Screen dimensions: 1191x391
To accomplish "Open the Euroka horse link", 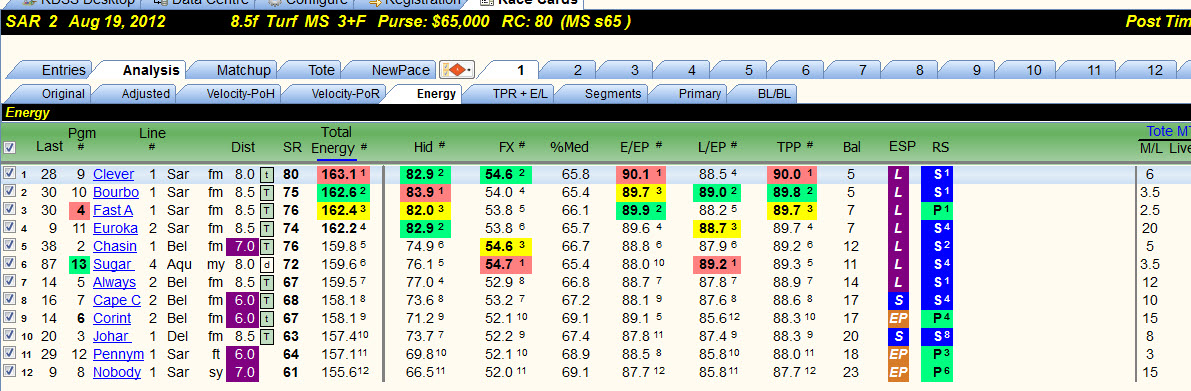I will tap(115, 228).
